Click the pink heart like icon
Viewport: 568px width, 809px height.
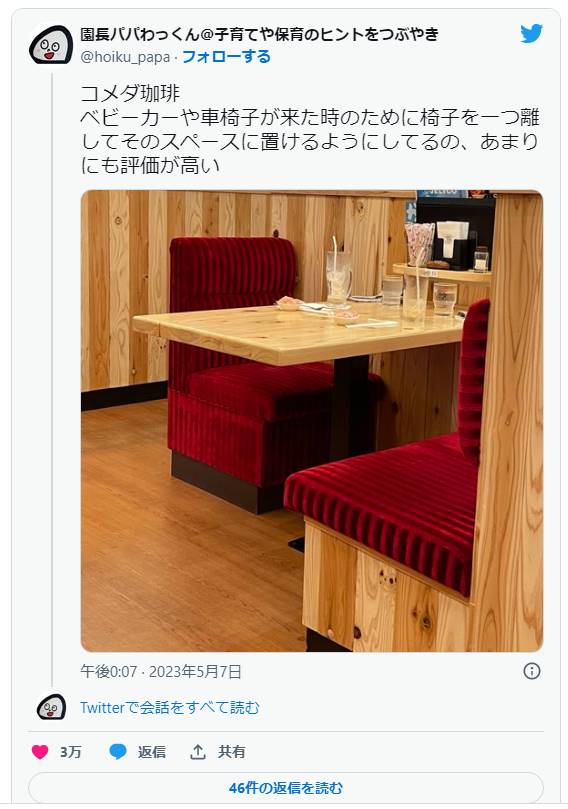(x=40, y=752)
